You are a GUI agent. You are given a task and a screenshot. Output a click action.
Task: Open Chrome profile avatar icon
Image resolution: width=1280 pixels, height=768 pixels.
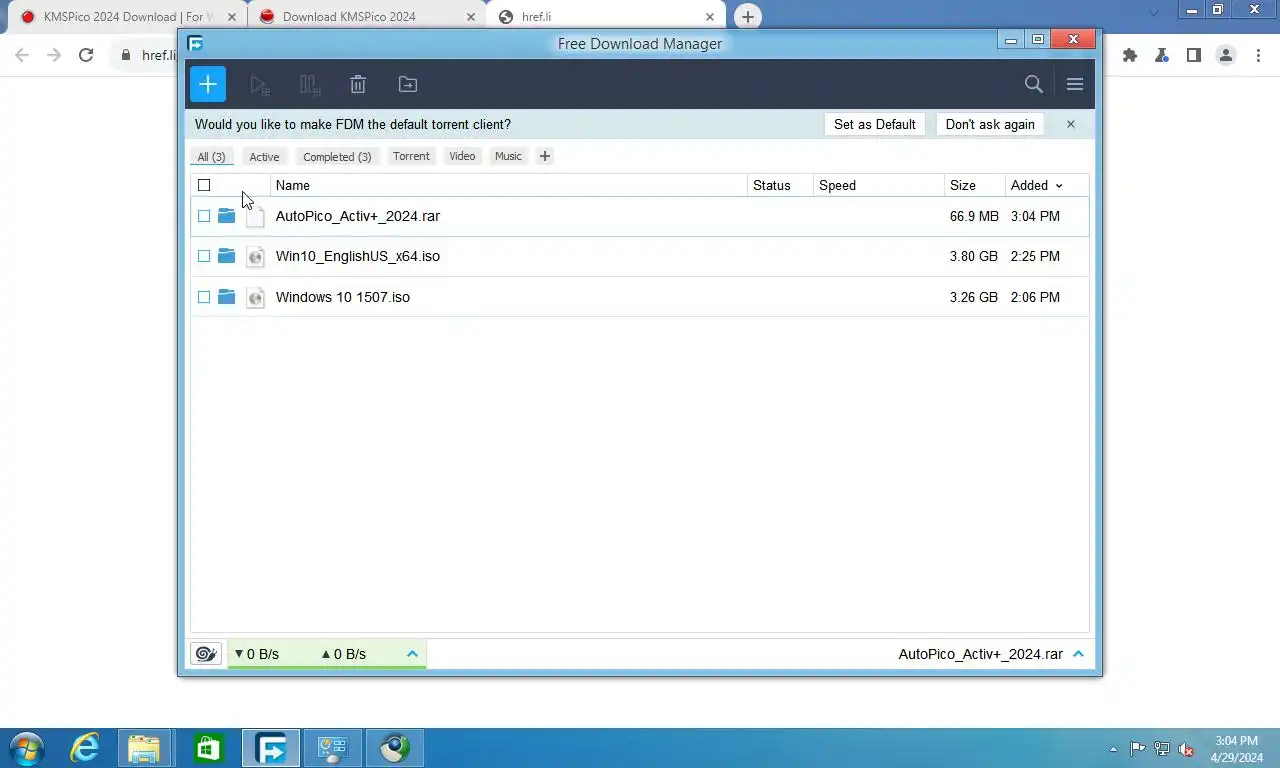click(1226, 55)
